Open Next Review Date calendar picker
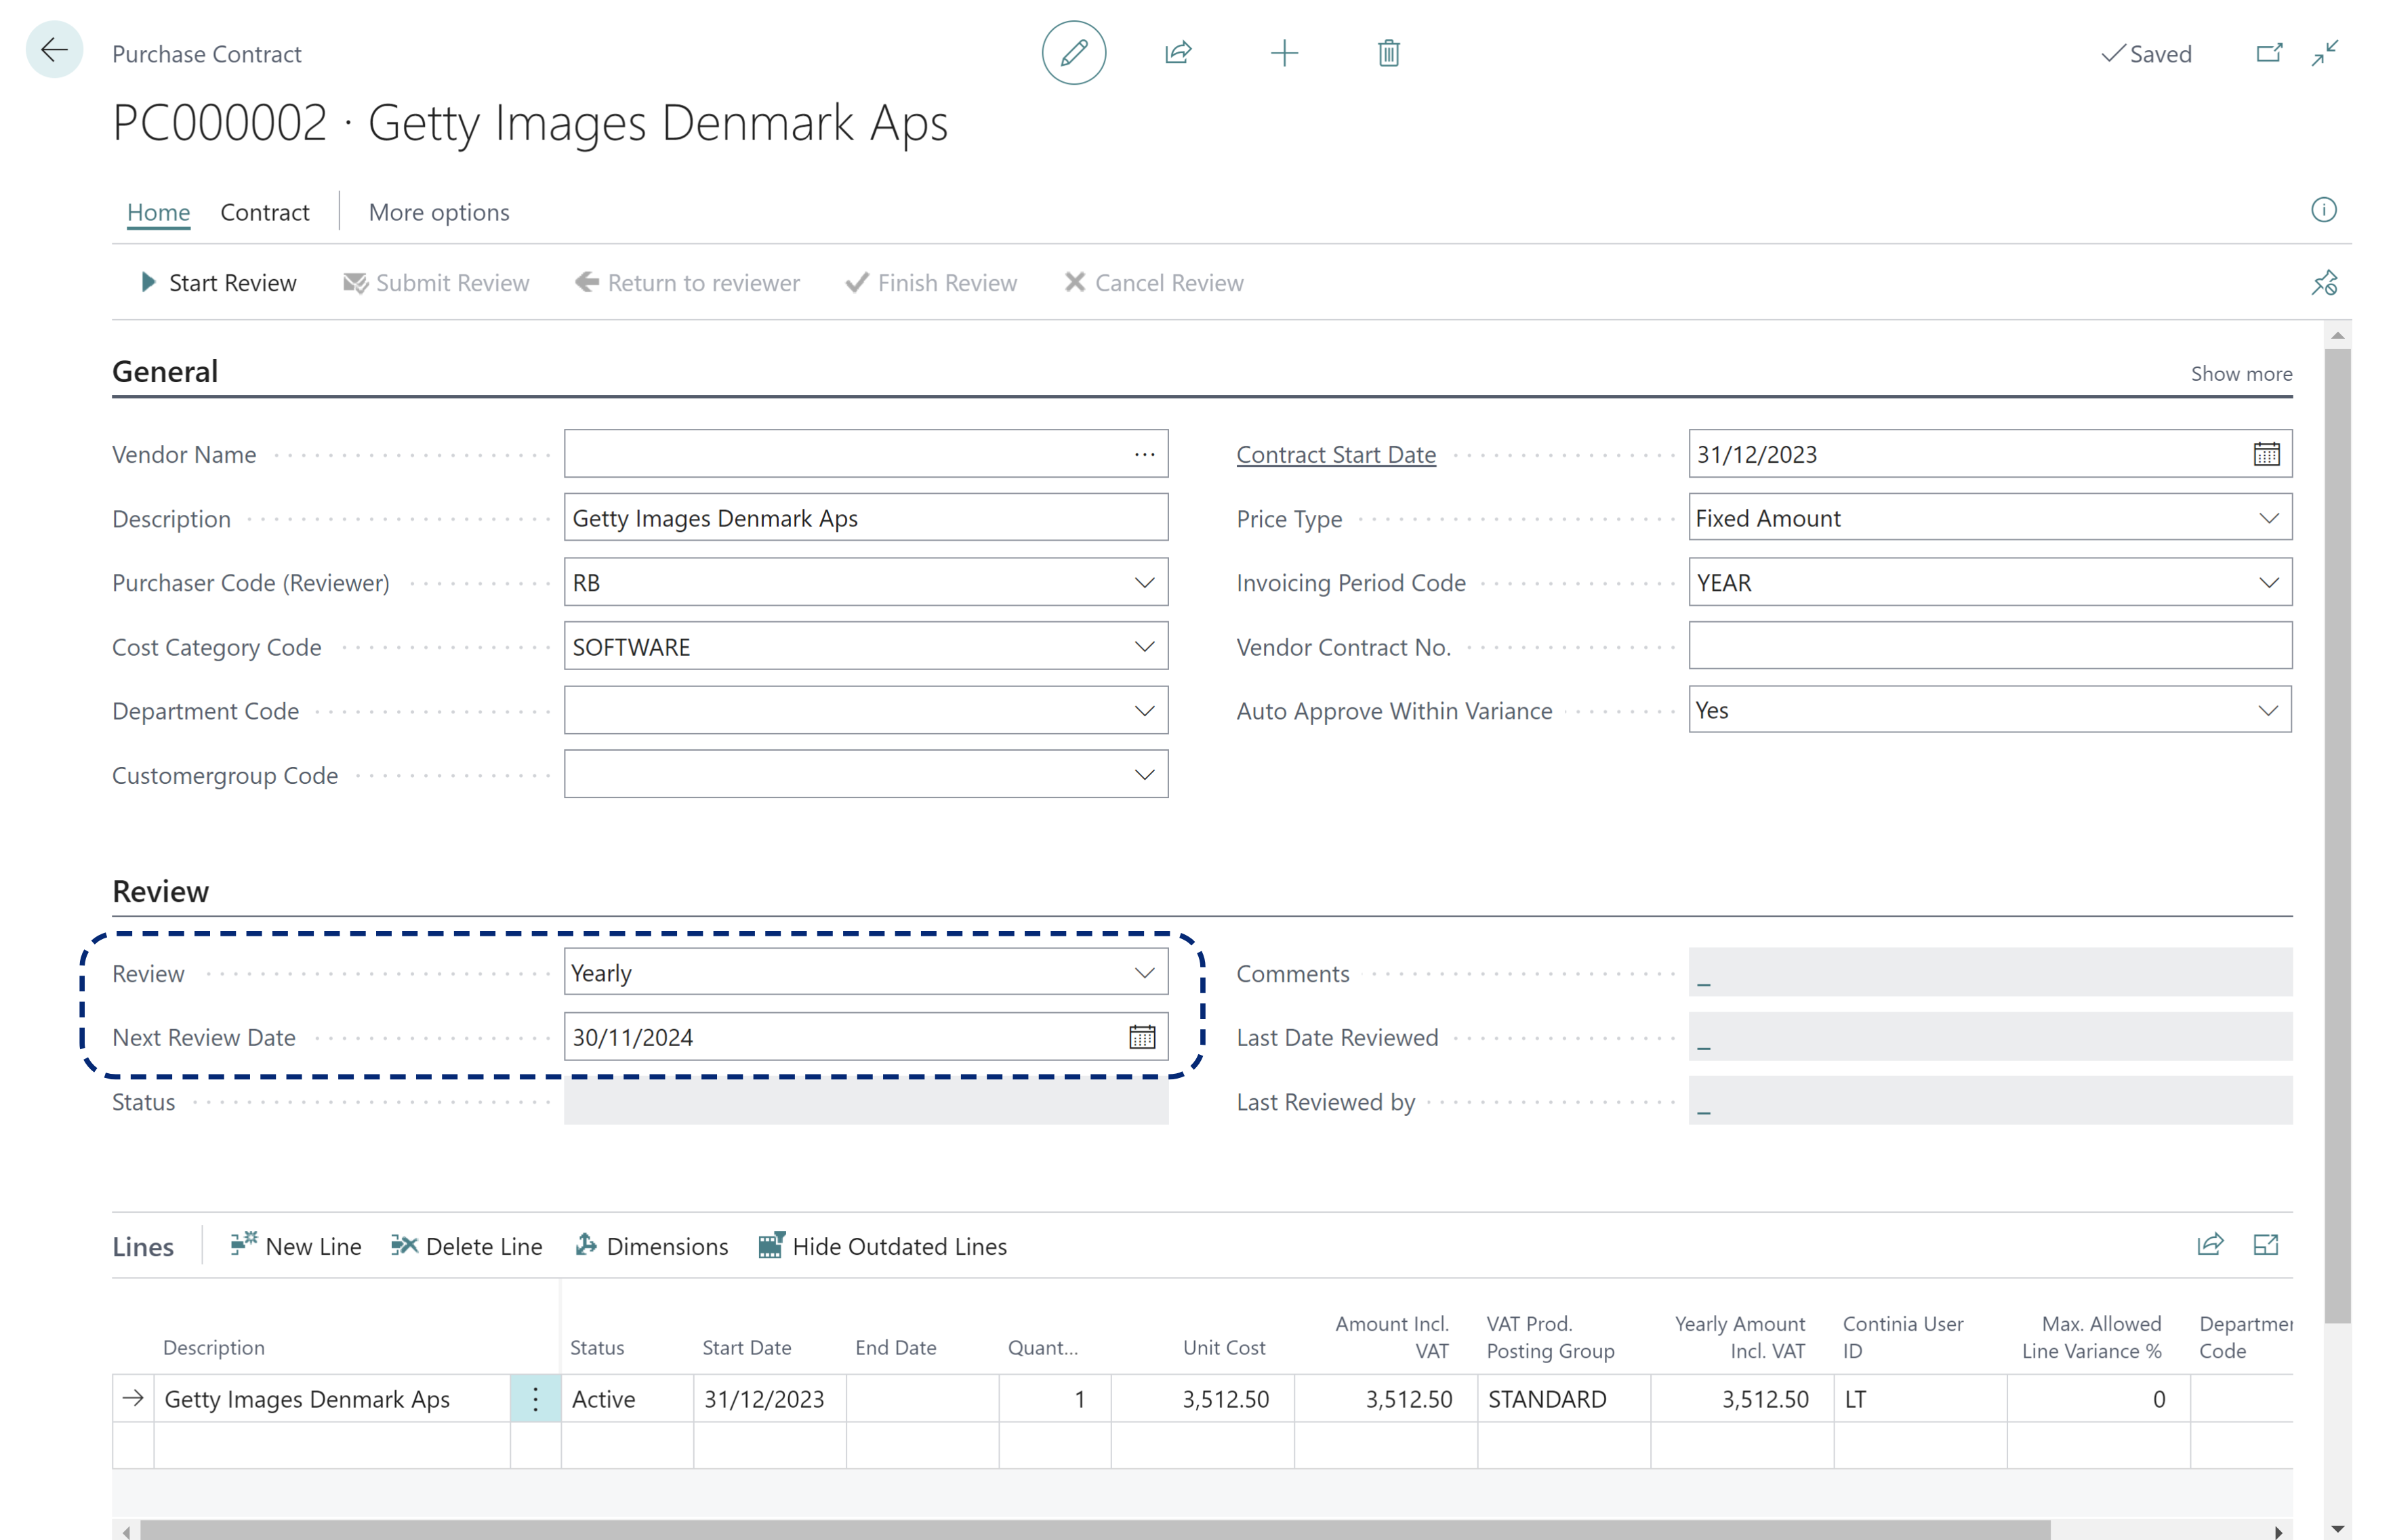 [1142, 1037]
